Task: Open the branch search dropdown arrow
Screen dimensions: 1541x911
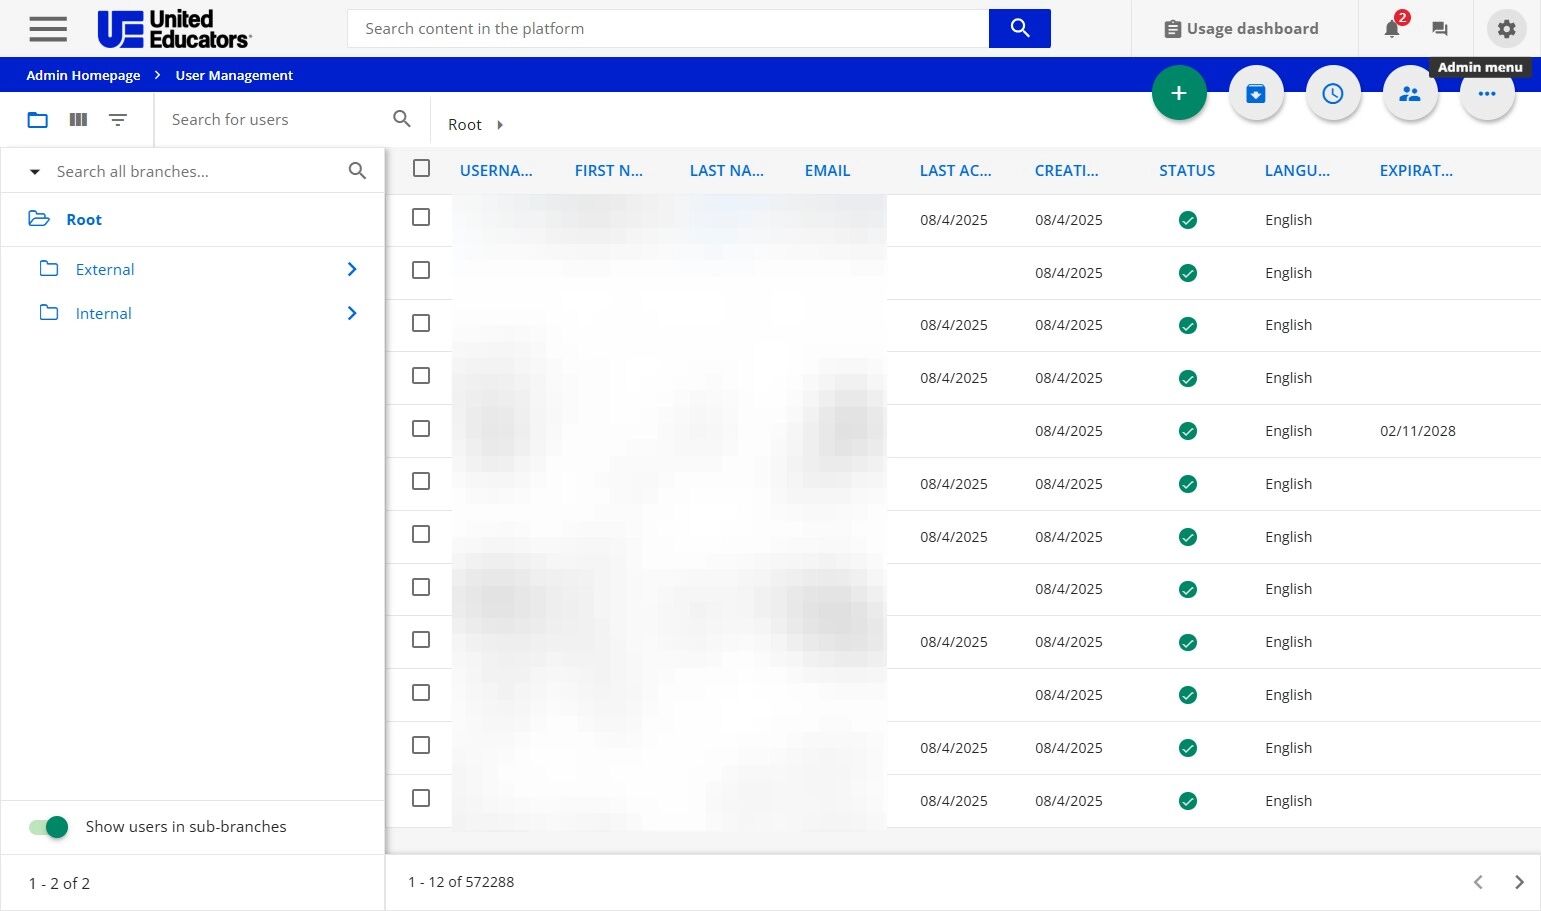Action: tap(35, 172)
